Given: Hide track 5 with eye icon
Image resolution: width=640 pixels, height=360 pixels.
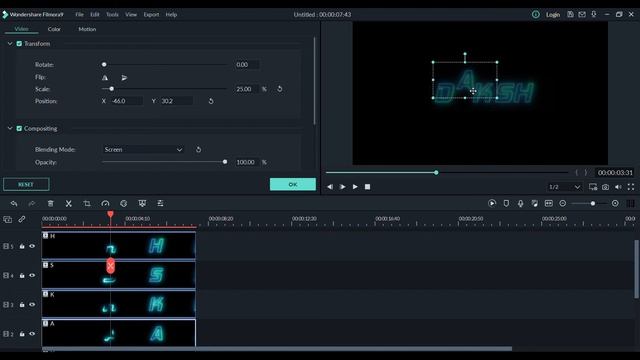Looking at the screenshot, I should pyautogui.click(x=32, y=246).
